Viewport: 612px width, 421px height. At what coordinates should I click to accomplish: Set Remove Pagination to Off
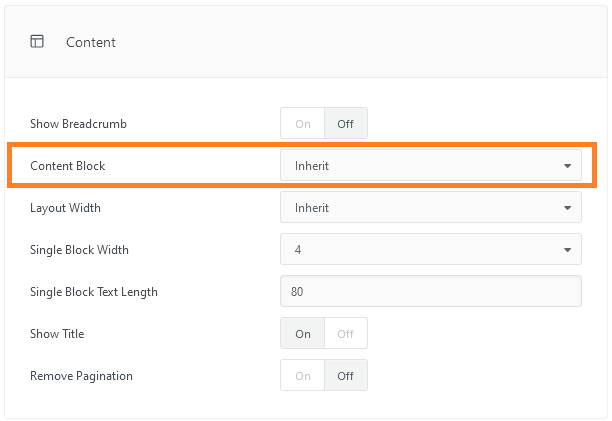pyautogui.click(x=346, y=376)
